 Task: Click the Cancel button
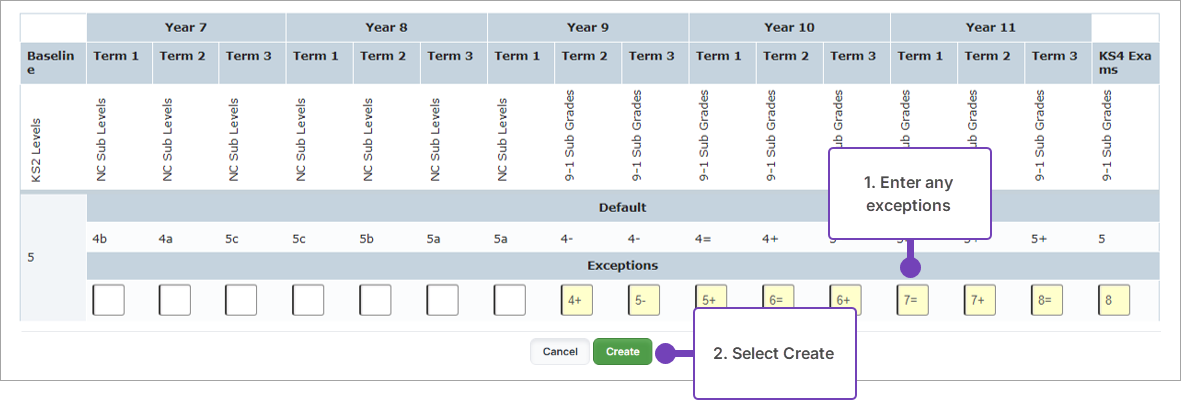point(560,352)
